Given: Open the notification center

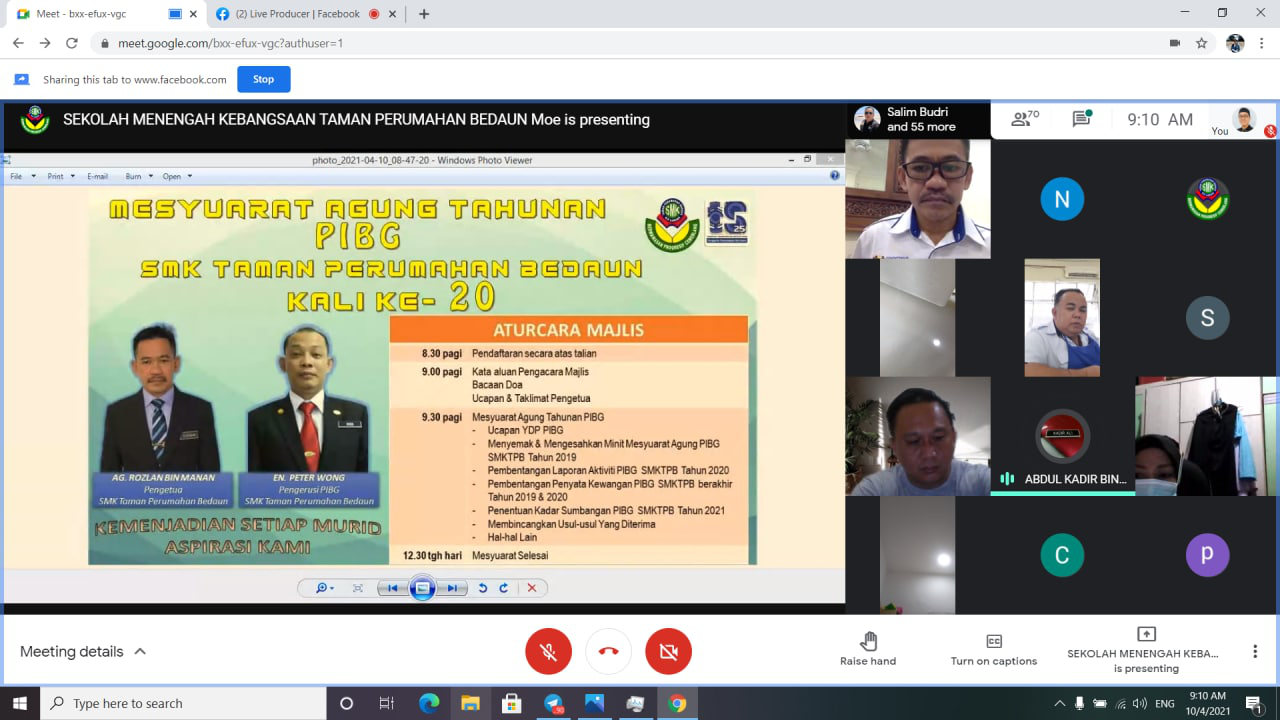Looking at the screenshot, I should (1254, 703).
